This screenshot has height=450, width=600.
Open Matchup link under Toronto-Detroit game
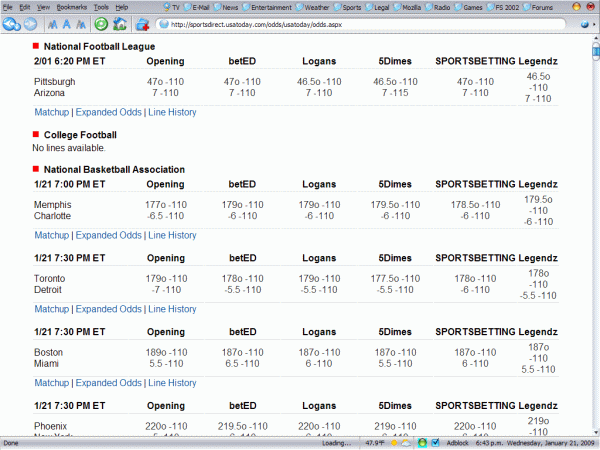tap(52, 309)
